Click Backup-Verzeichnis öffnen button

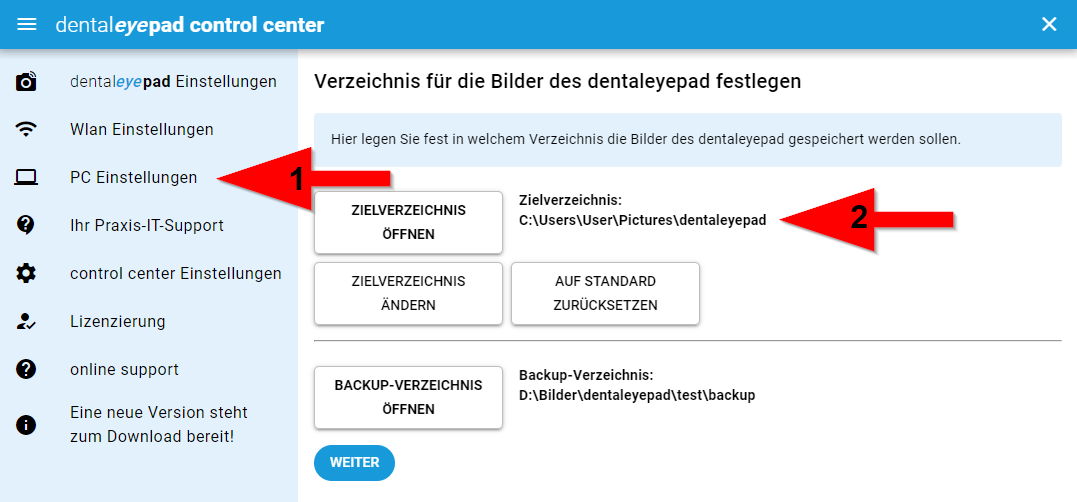click(x=408, y=398)
